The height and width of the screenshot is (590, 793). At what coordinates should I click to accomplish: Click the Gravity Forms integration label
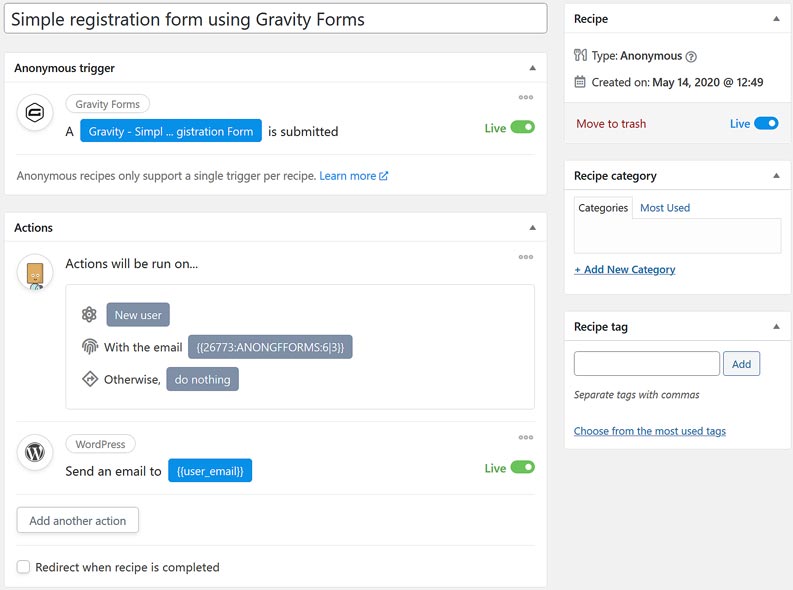pyautogui.click(x=107, y=104)
